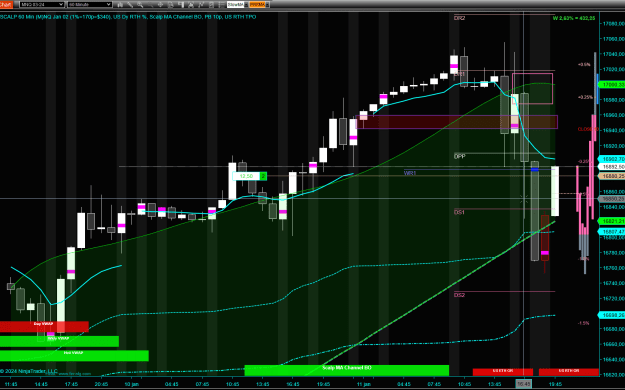Toggle the green Wkly VWAP button

pyautogui.click(x=59, y=341)
